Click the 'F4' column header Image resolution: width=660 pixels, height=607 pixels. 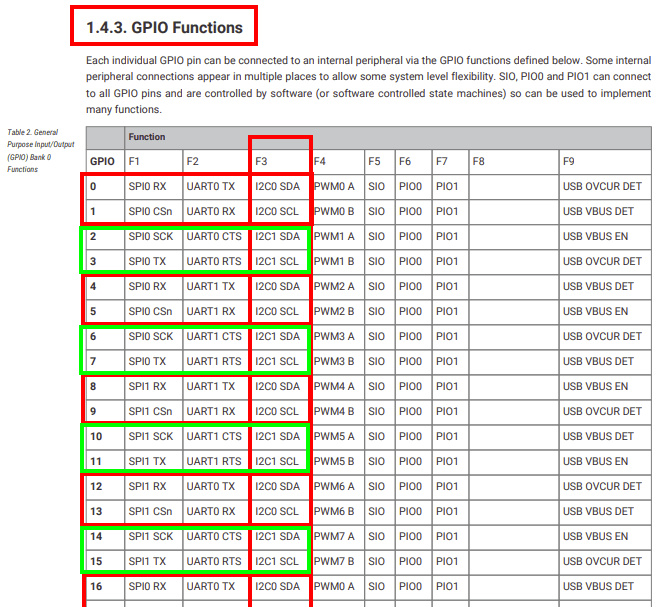320,162
